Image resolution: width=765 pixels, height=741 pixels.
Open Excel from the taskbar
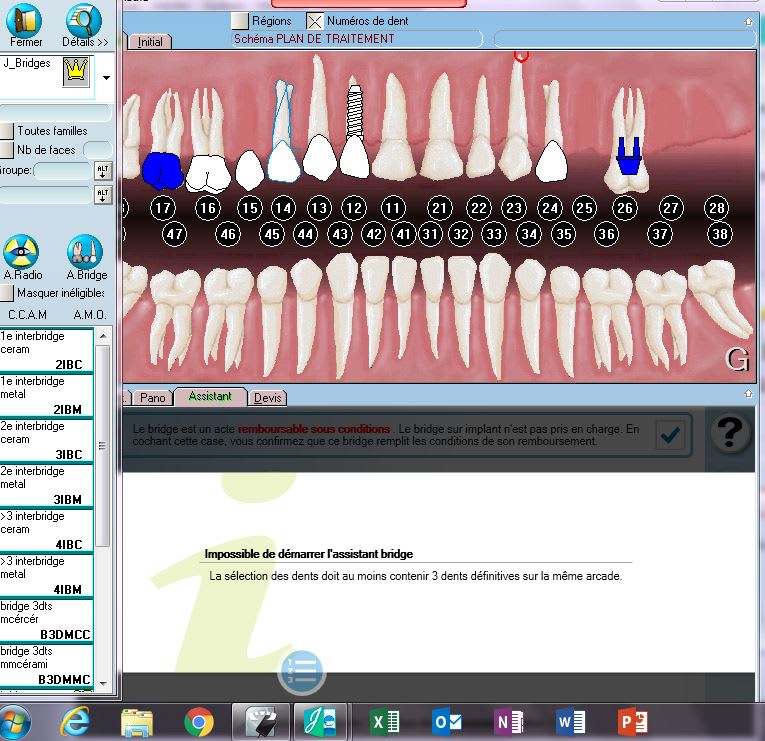tap(380, 720)
